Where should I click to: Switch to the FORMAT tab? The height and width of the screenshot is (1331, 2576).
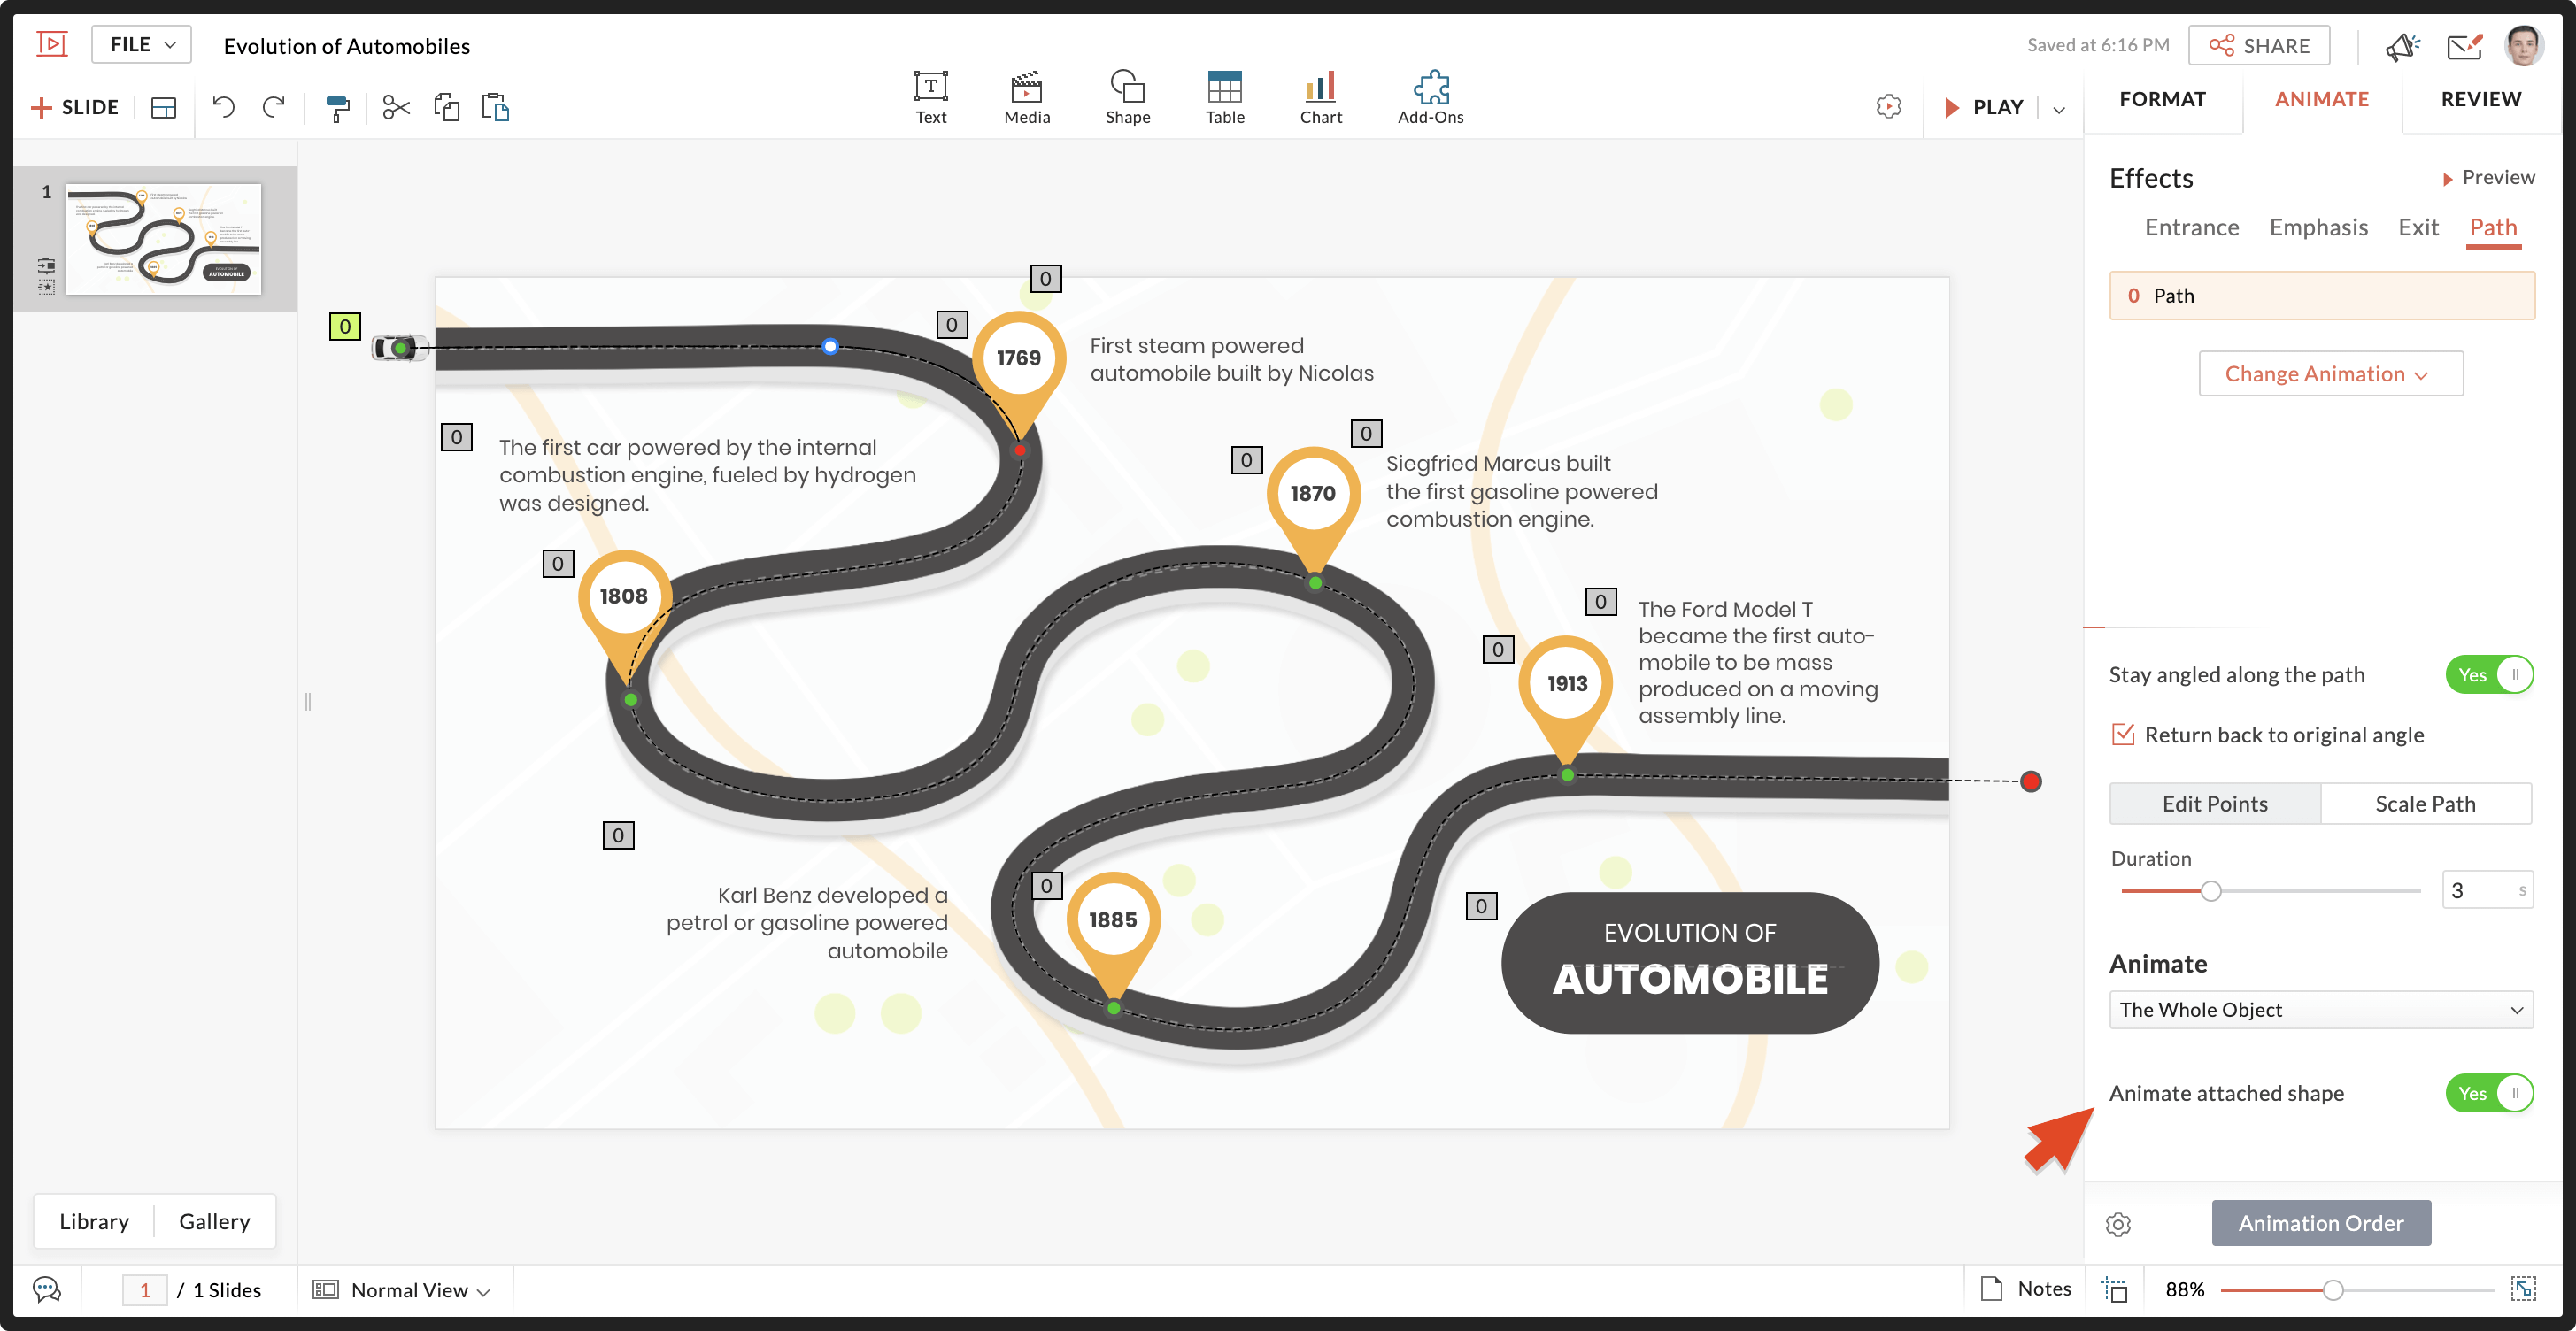click(2162, 99)
